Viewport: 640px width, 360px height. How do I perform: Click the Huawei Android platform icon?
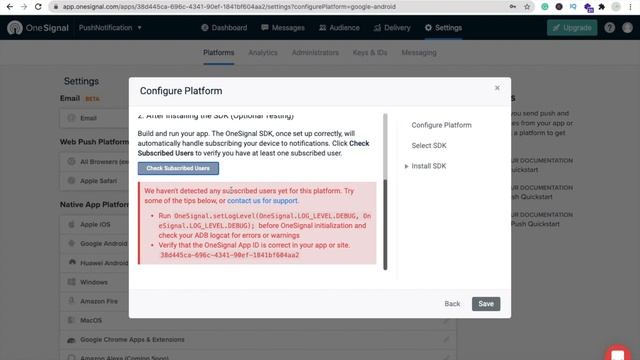(x=72, y=262)
